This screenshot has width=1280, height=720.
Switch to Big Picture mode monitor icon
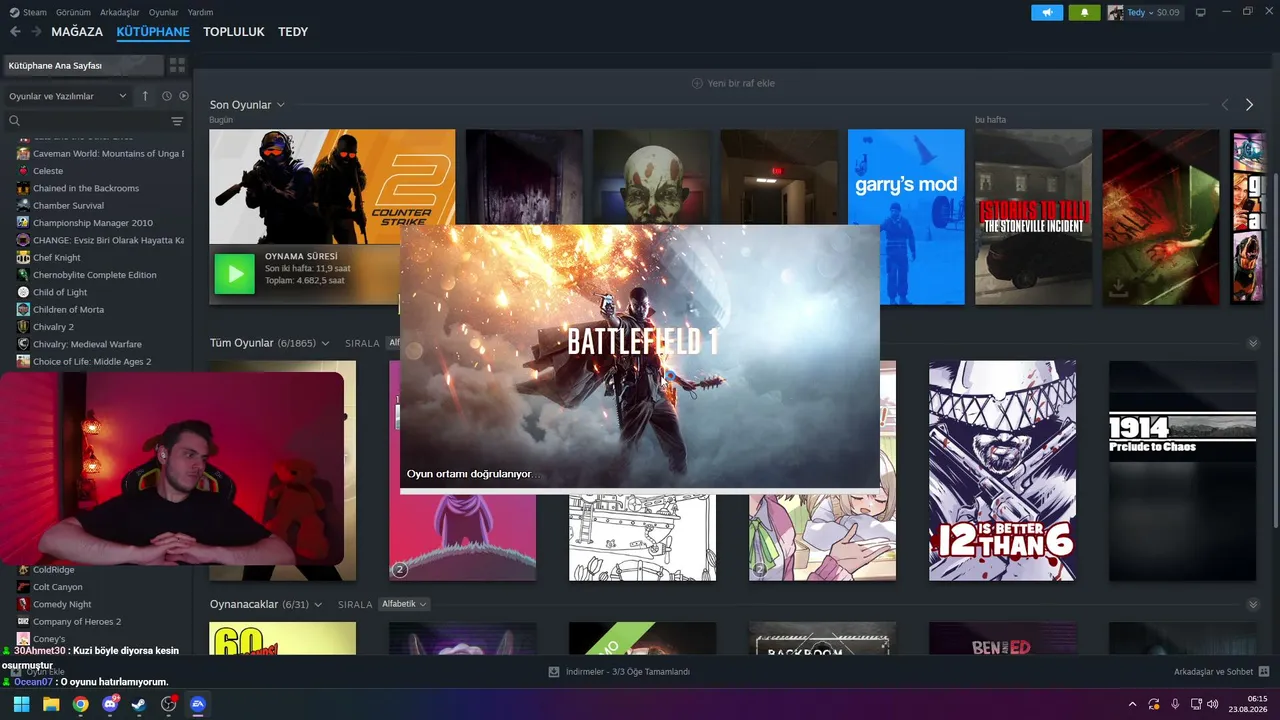(1200, 12)
